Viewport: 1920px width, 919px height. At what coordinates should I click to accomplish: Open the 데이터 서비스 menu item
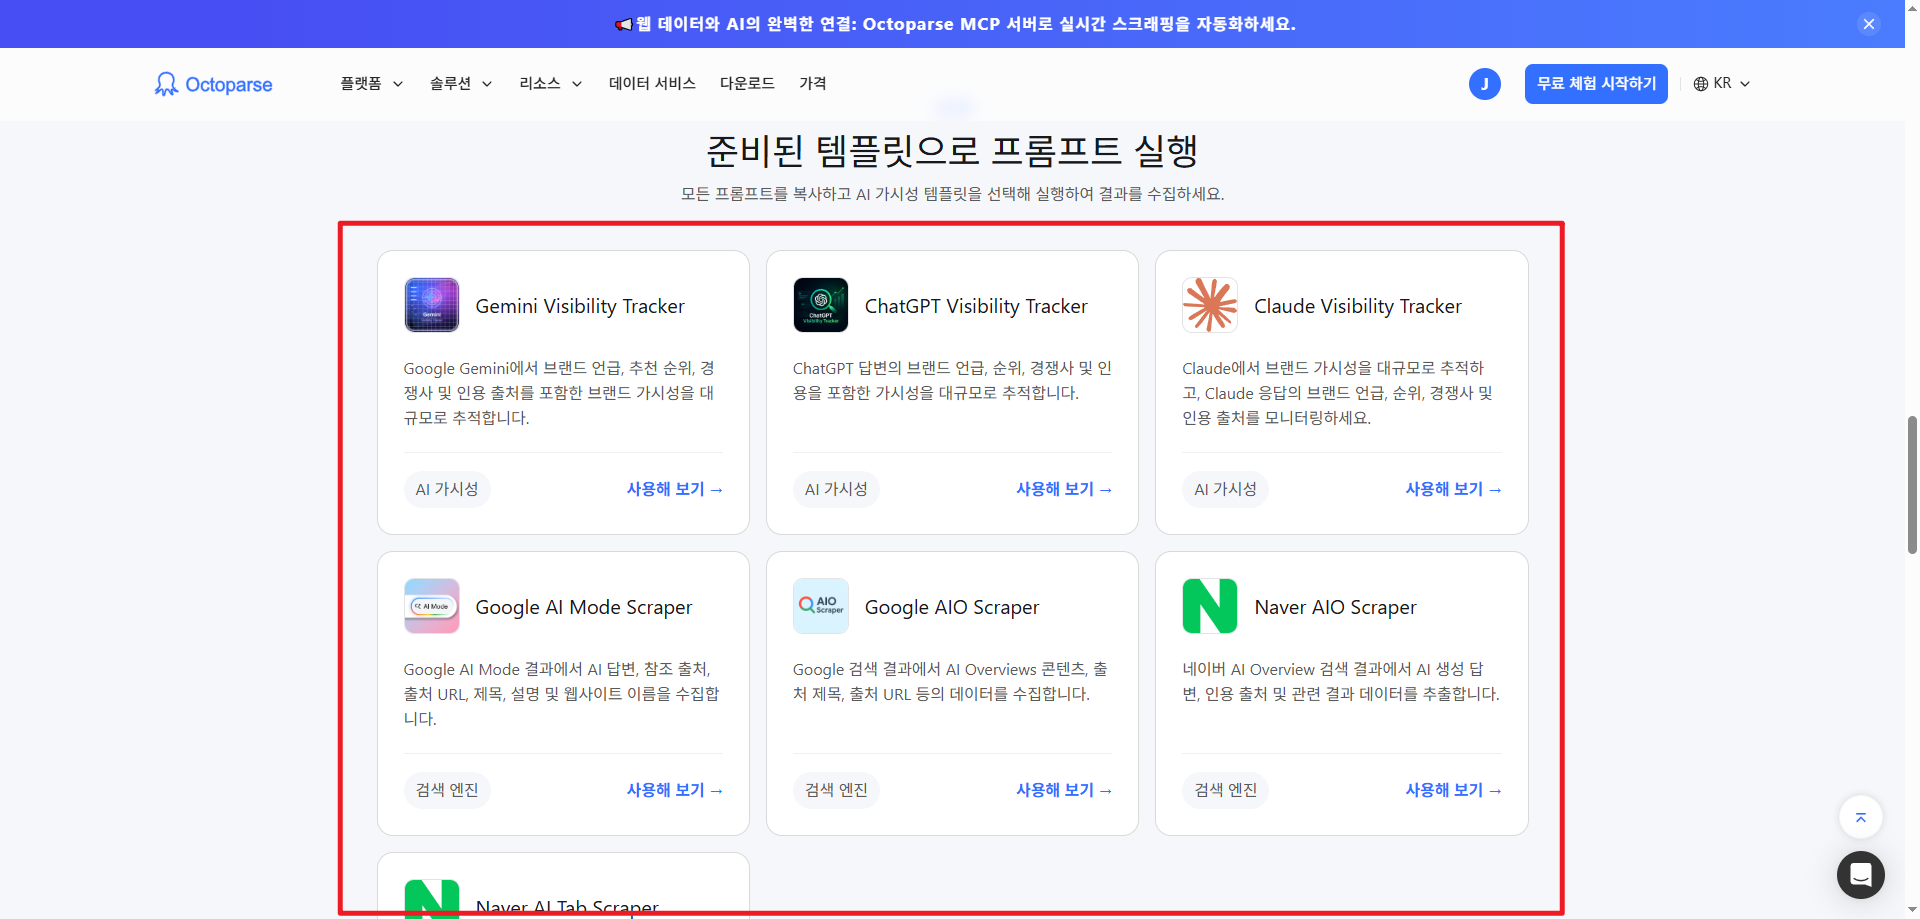pyautogui.click(x=652, y=84)
